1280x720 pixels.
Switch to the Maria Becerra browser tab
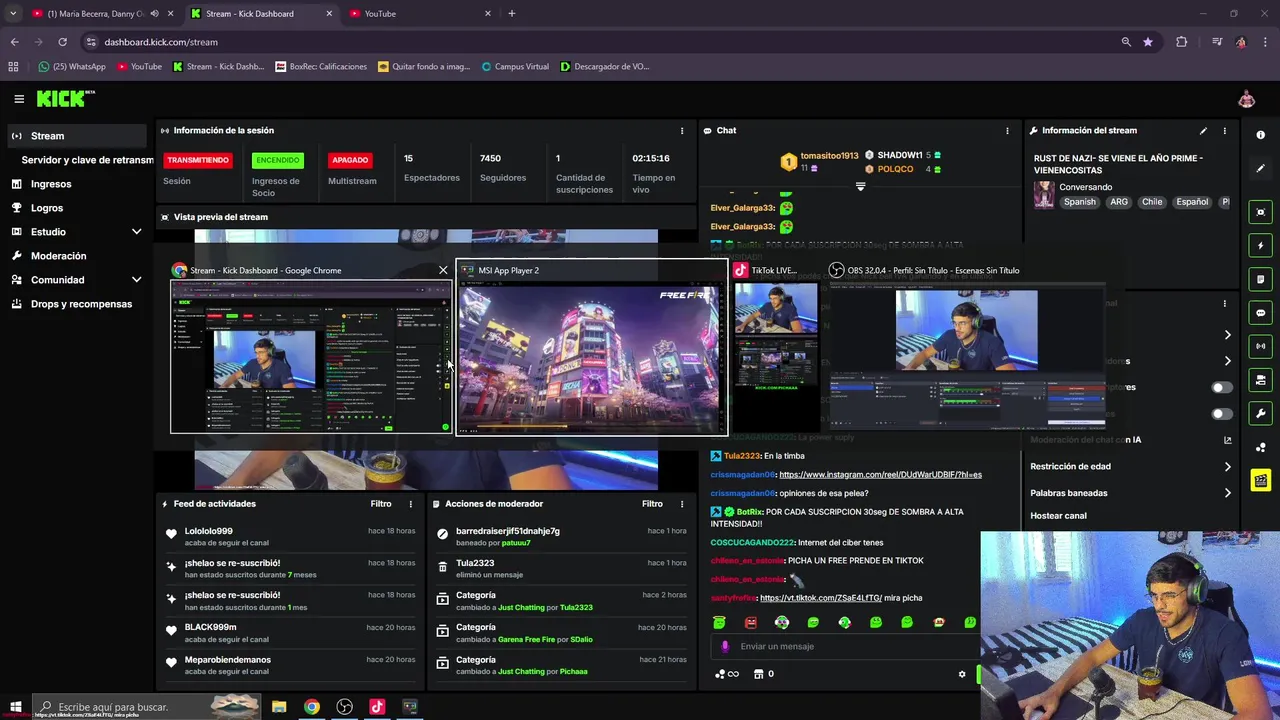coord(100,14)
